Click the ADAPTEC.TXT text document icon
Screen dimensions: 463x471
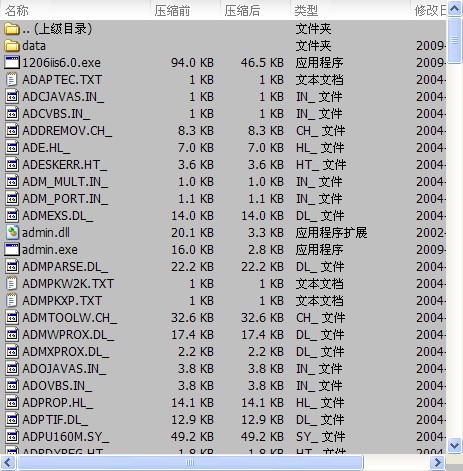click(x=12, y=80)
